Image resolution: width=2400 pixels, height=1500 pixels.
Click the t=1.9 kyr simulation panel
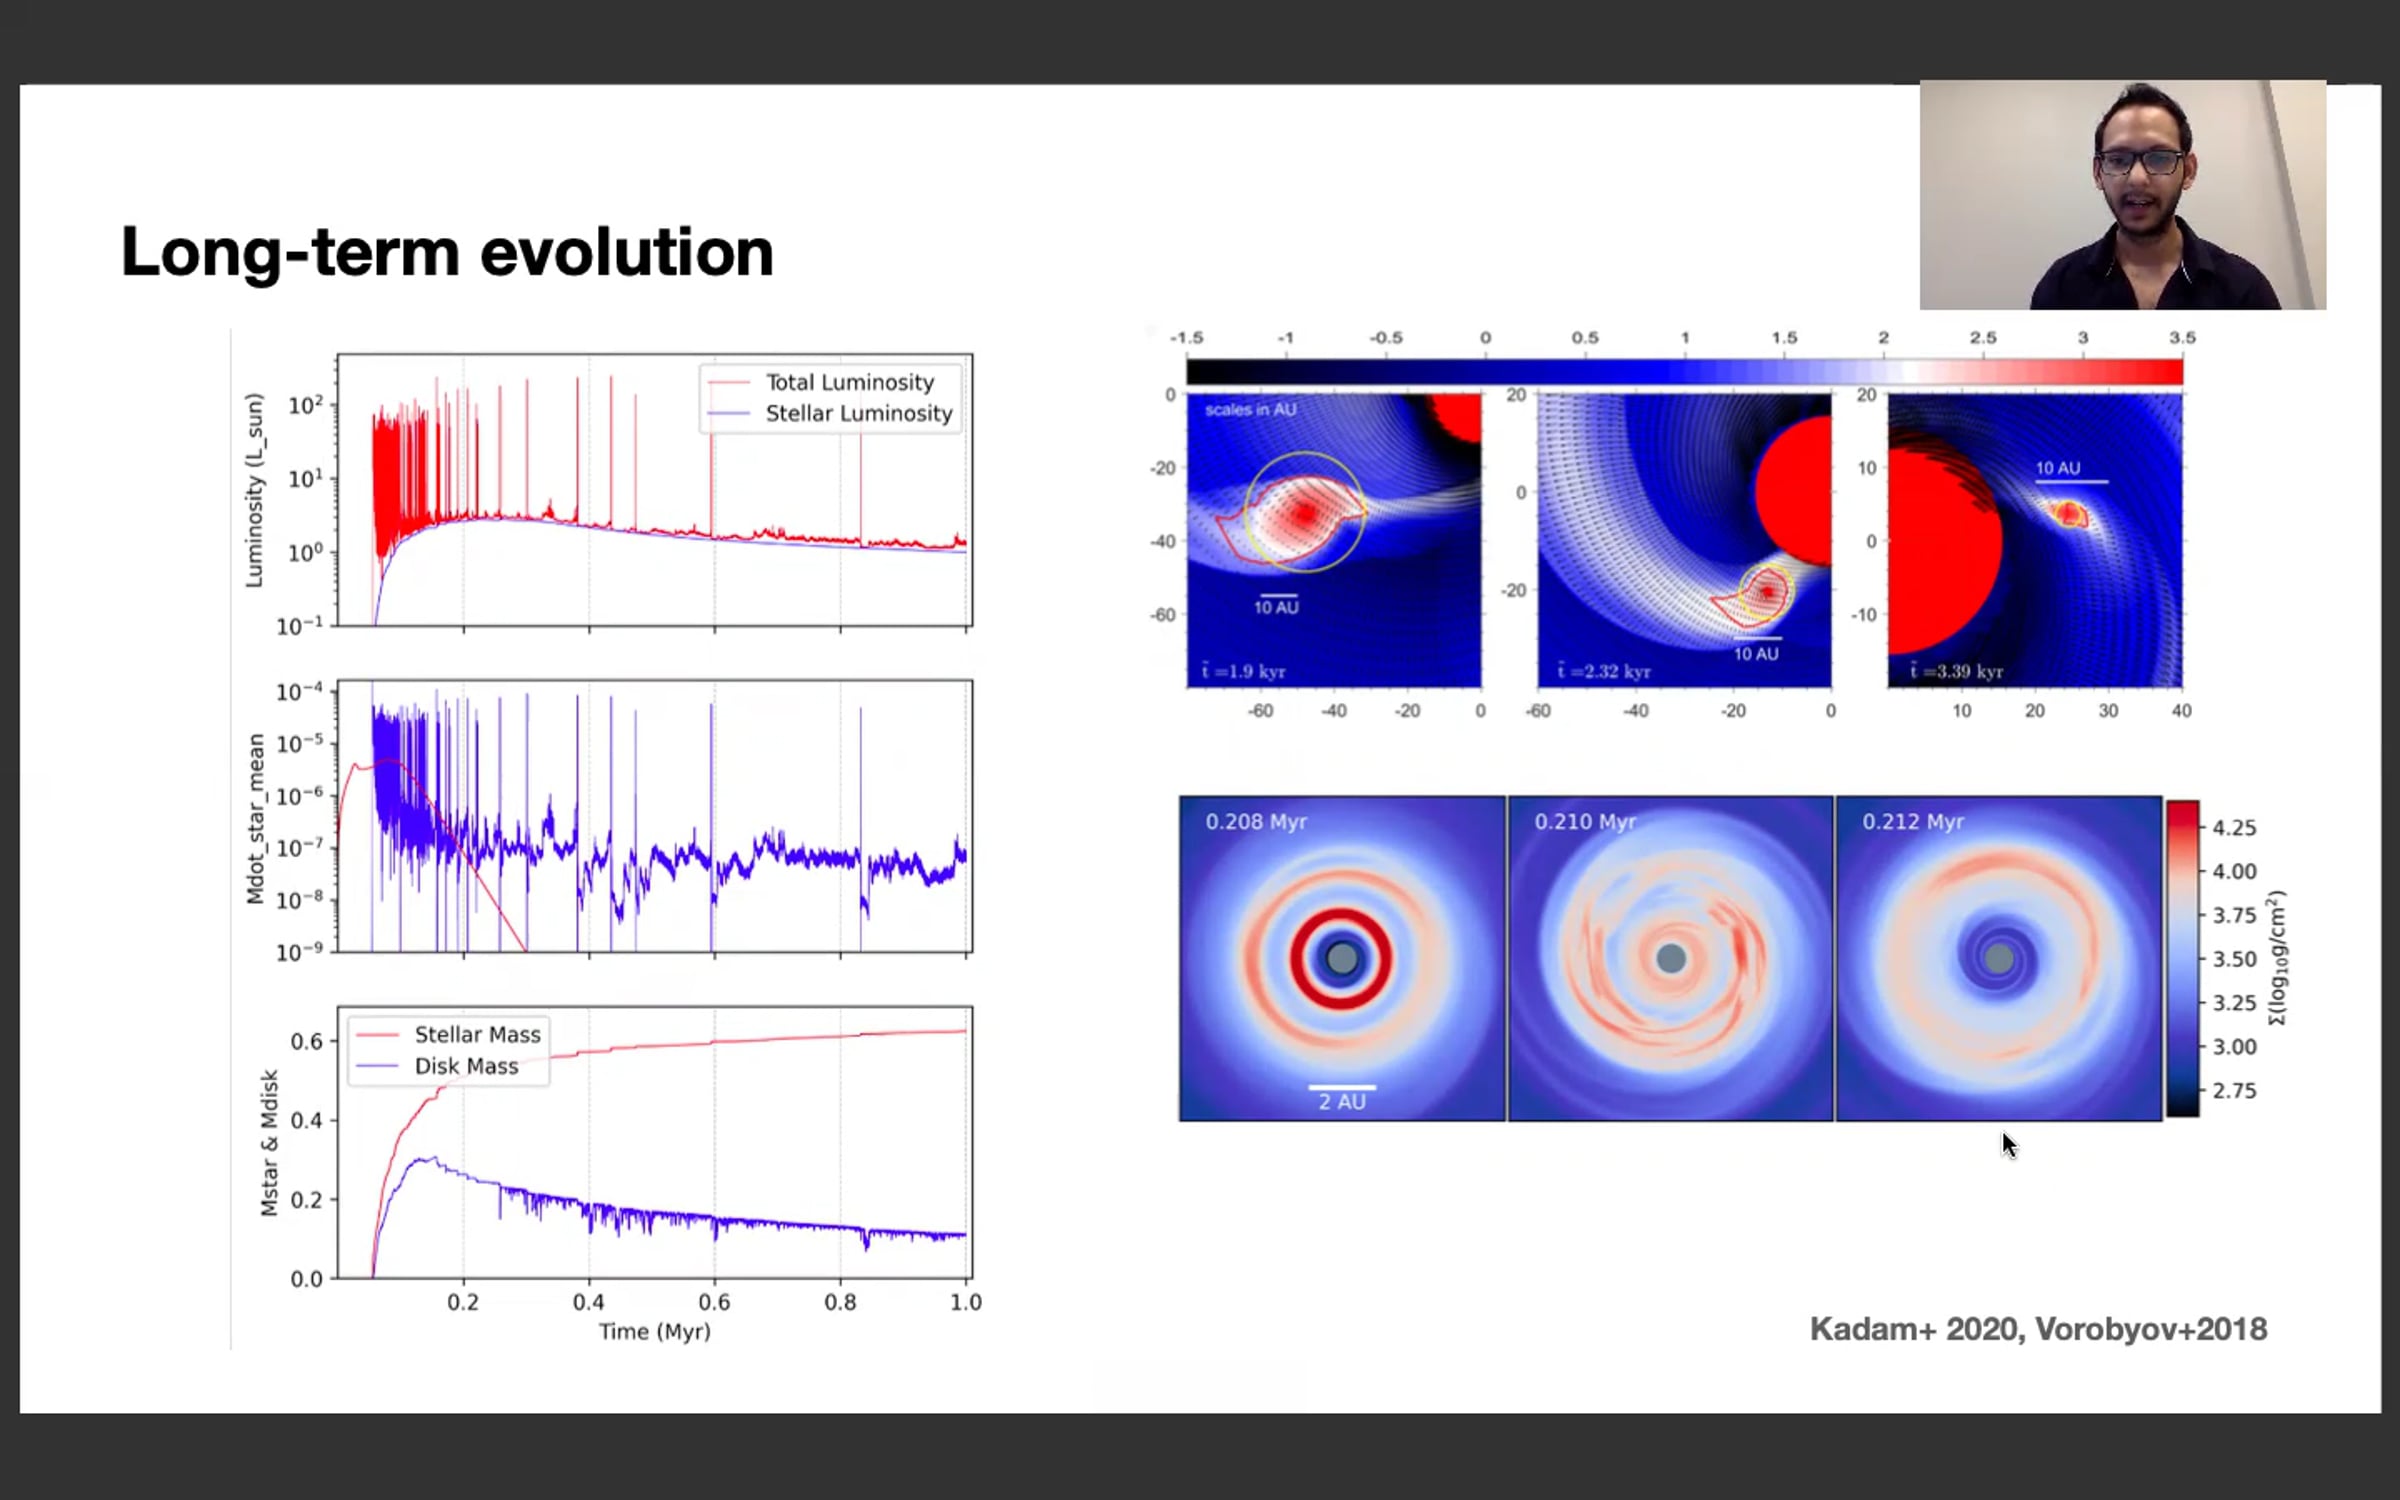pyautogui.click(x=1333, y=540)
